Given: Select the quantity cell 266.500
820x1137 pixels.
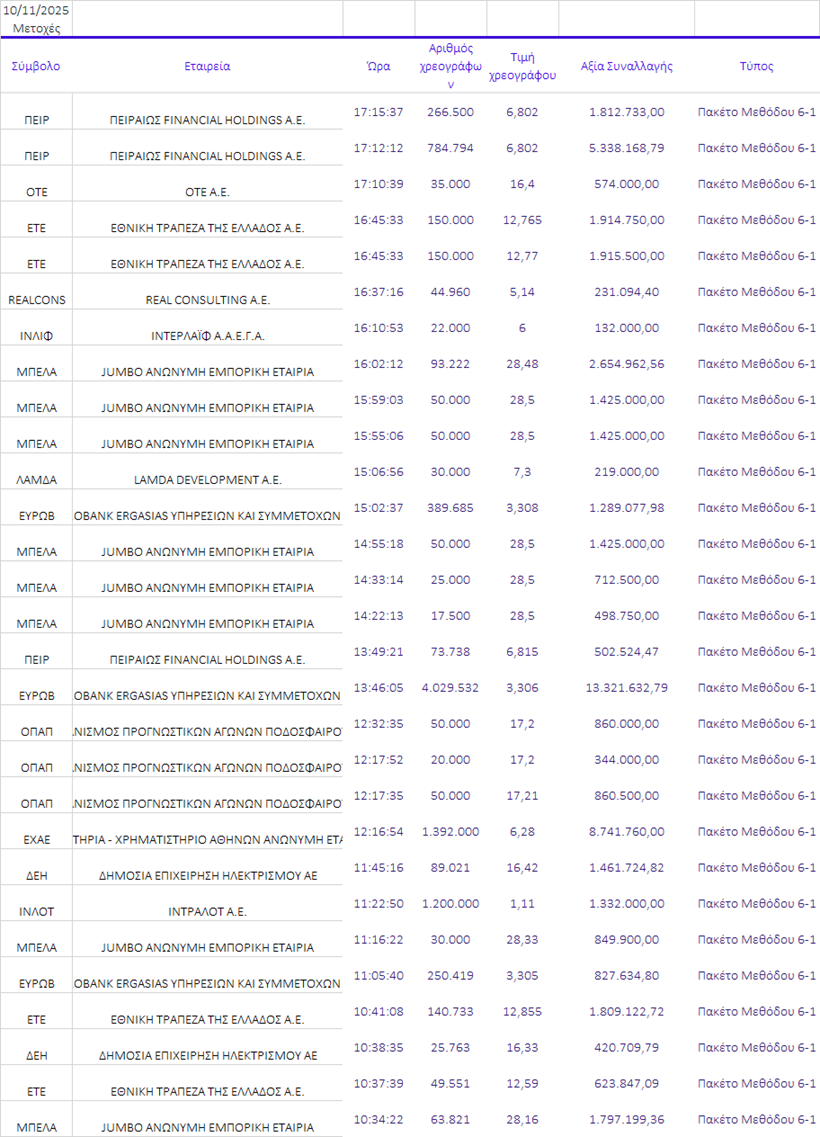Looking at the screenshot, I should click(450, 112).
